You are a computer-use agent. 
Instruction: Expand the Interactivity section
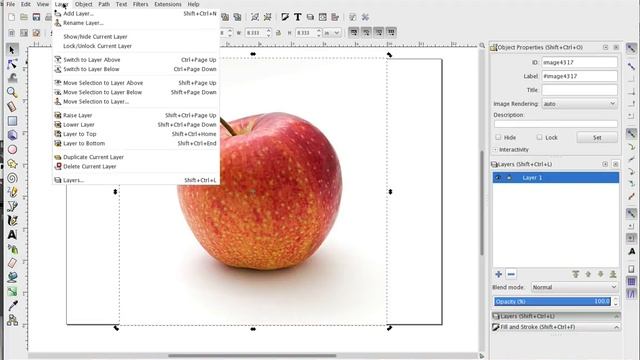tap(511, 150)
